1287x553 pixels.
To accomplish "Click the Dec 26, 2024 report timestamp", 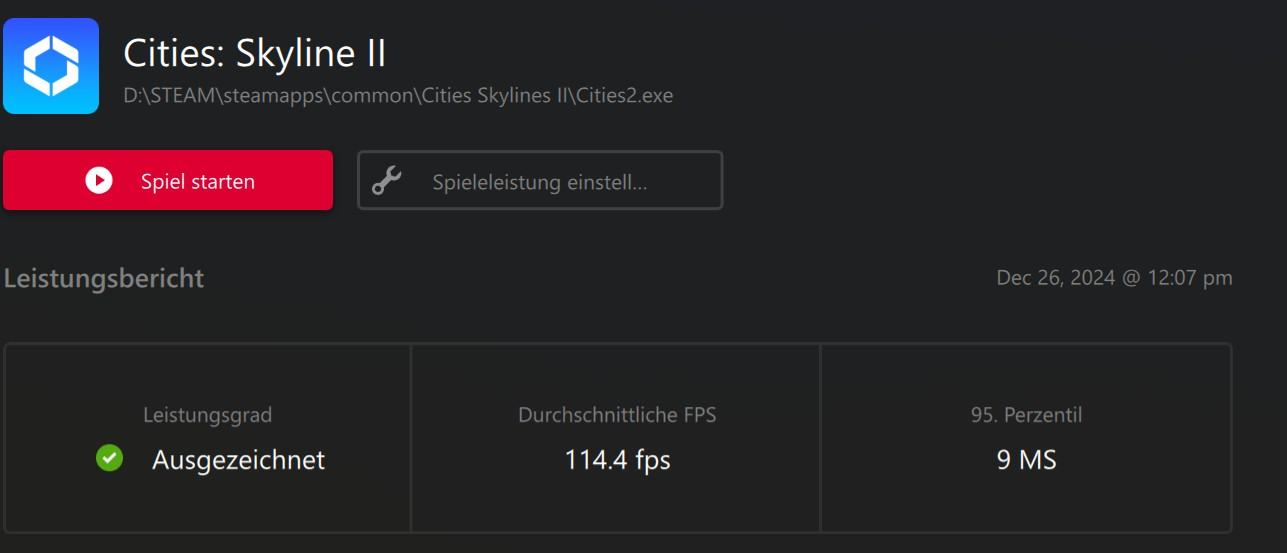I will click(1114, 278).
